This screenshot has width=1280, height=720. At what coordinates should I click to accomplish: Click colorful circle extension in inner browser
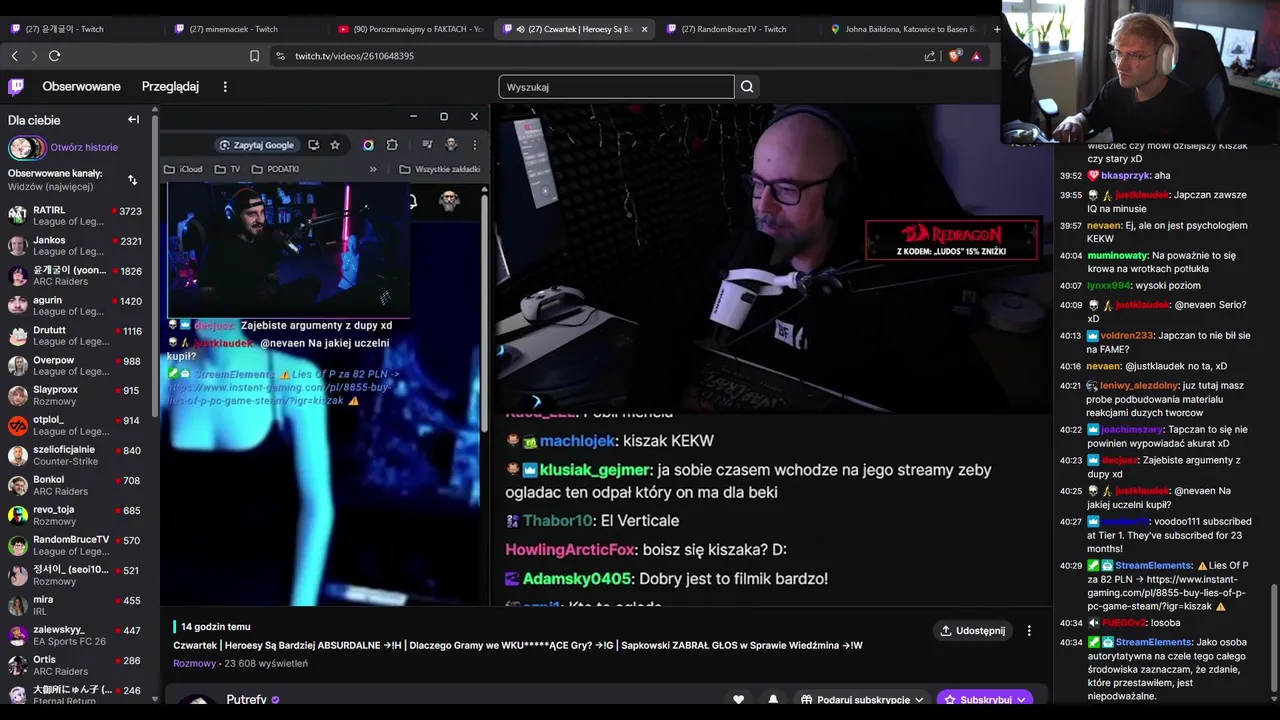[368, 145]
